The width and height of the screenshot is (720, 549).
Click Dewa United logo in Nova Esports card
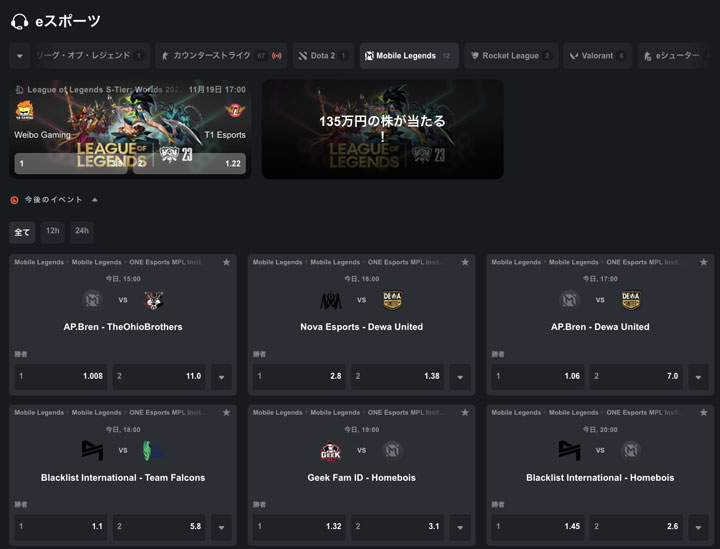pos(392,300)
